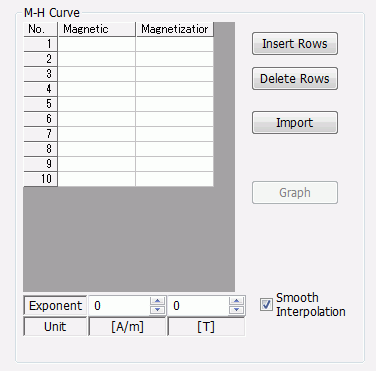Select row 10 header in table
The width and height of the screenshot is (376, 371).
(40, 179)
